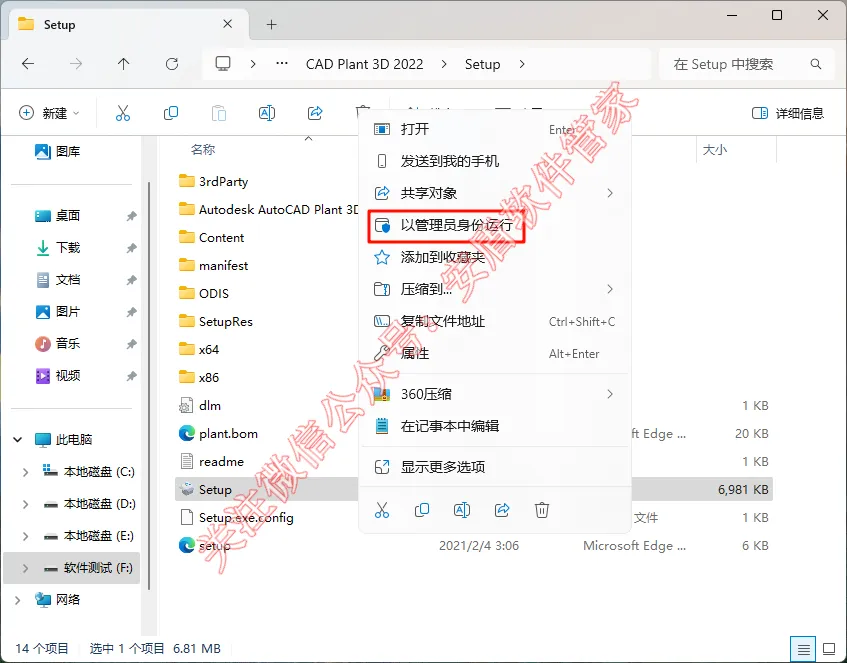Click the context menu Share icon

click(x=502, y=510)
